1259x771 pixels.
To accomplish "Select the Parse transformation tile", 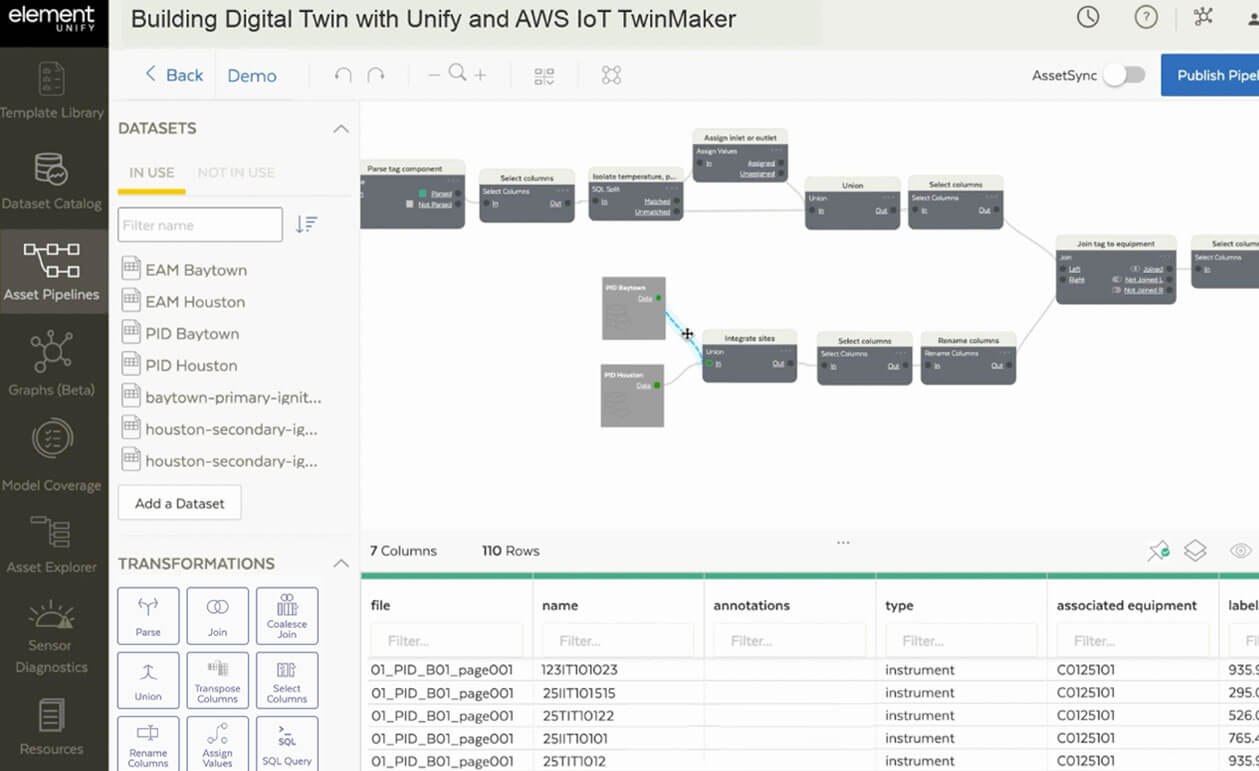I will tap(148, 615).
